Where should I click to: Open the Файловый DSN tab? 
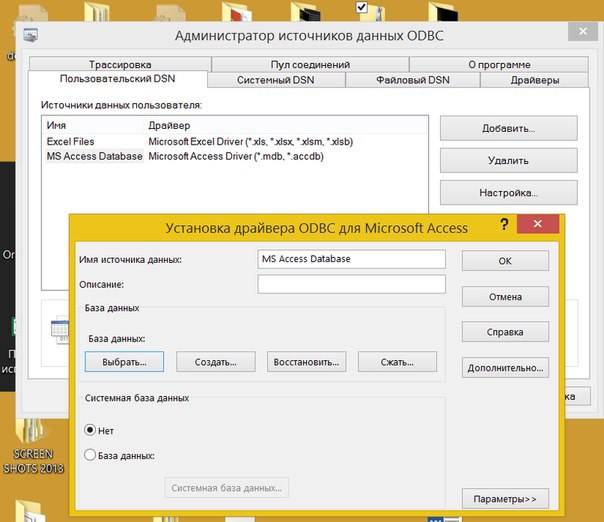point(413,80)
